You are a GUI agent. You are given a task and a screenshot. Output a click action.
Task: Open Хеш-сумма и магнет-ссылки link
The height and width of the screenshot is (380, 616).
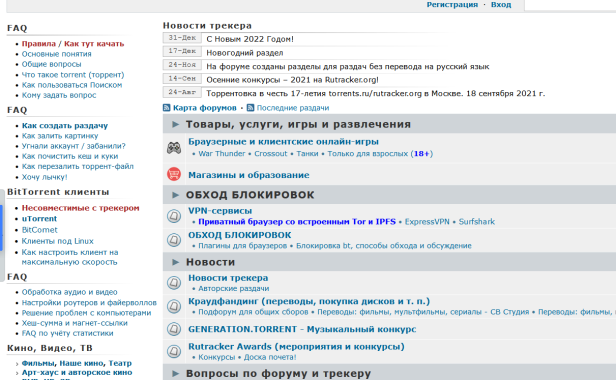pos(75,323)
